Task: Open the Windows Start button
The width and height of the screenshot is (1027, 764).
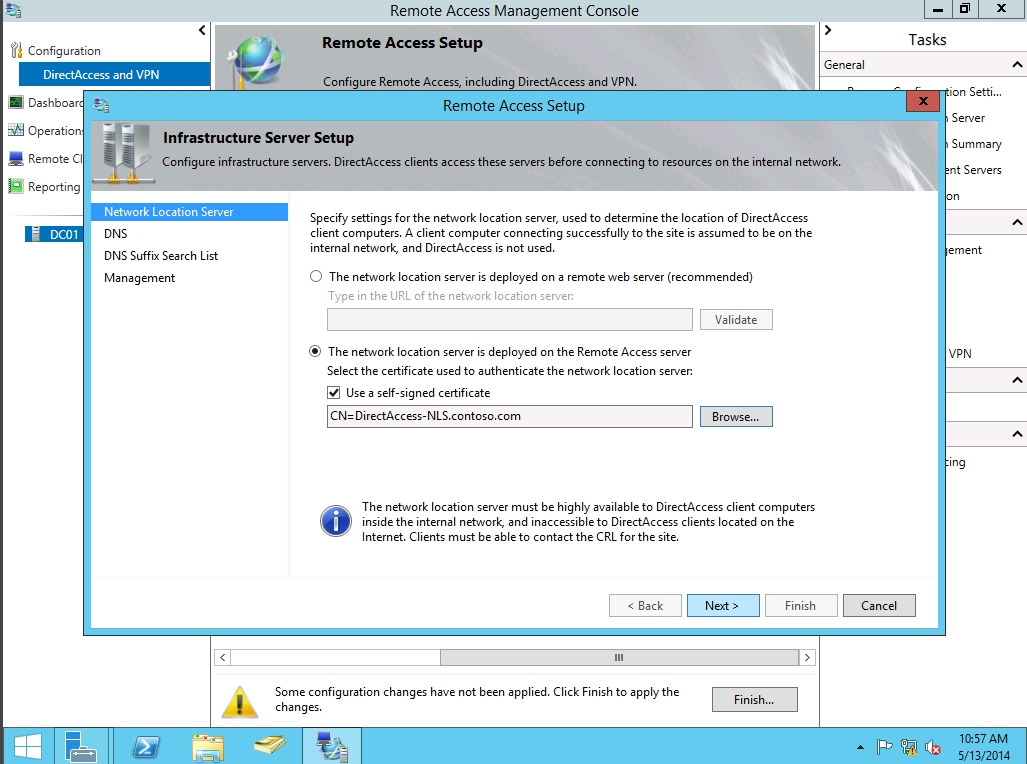Action: [x=28, y=746]
